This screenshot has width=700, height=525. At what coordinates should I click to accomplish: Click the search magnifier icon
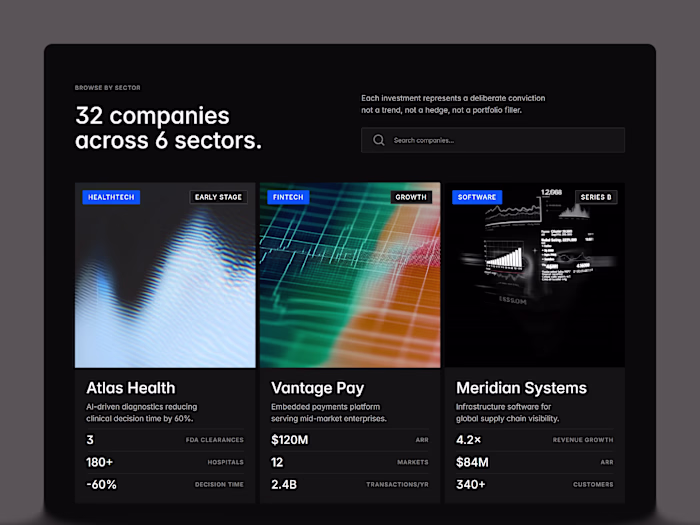(x=379, y=140)
